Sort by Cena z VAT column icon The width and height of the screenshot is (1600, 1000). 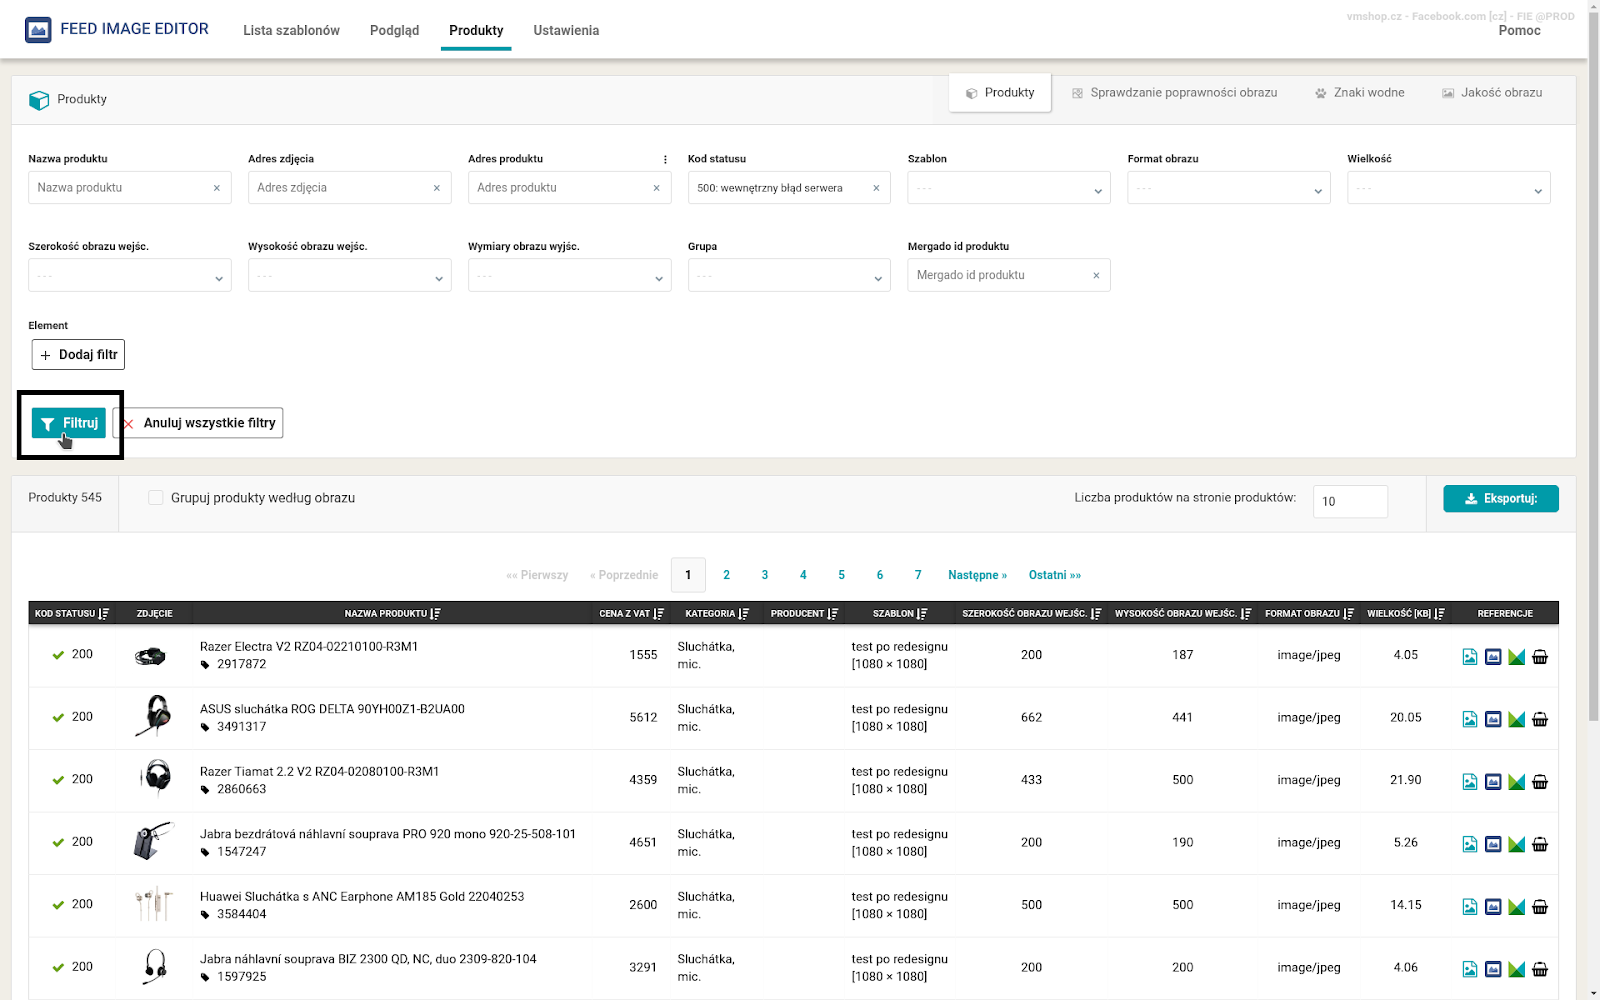point(659,614)
